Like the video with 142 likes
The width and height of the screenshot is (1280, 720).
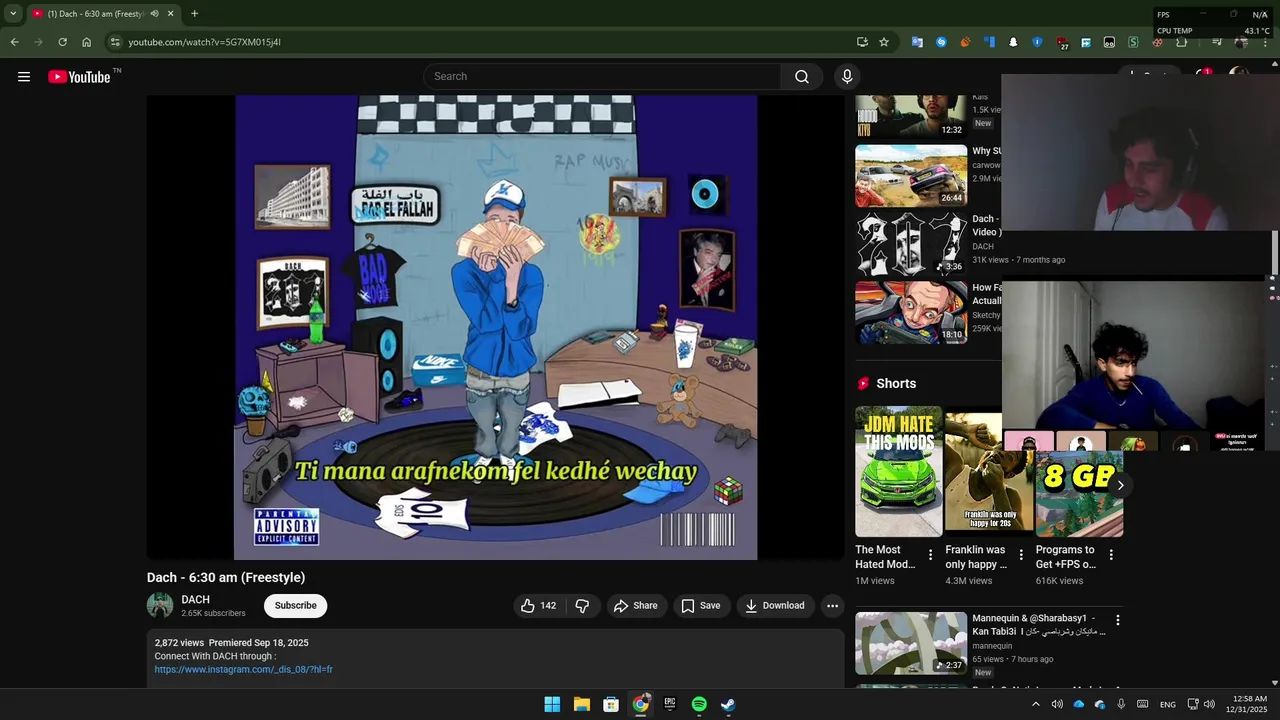[x=538, y=606]
